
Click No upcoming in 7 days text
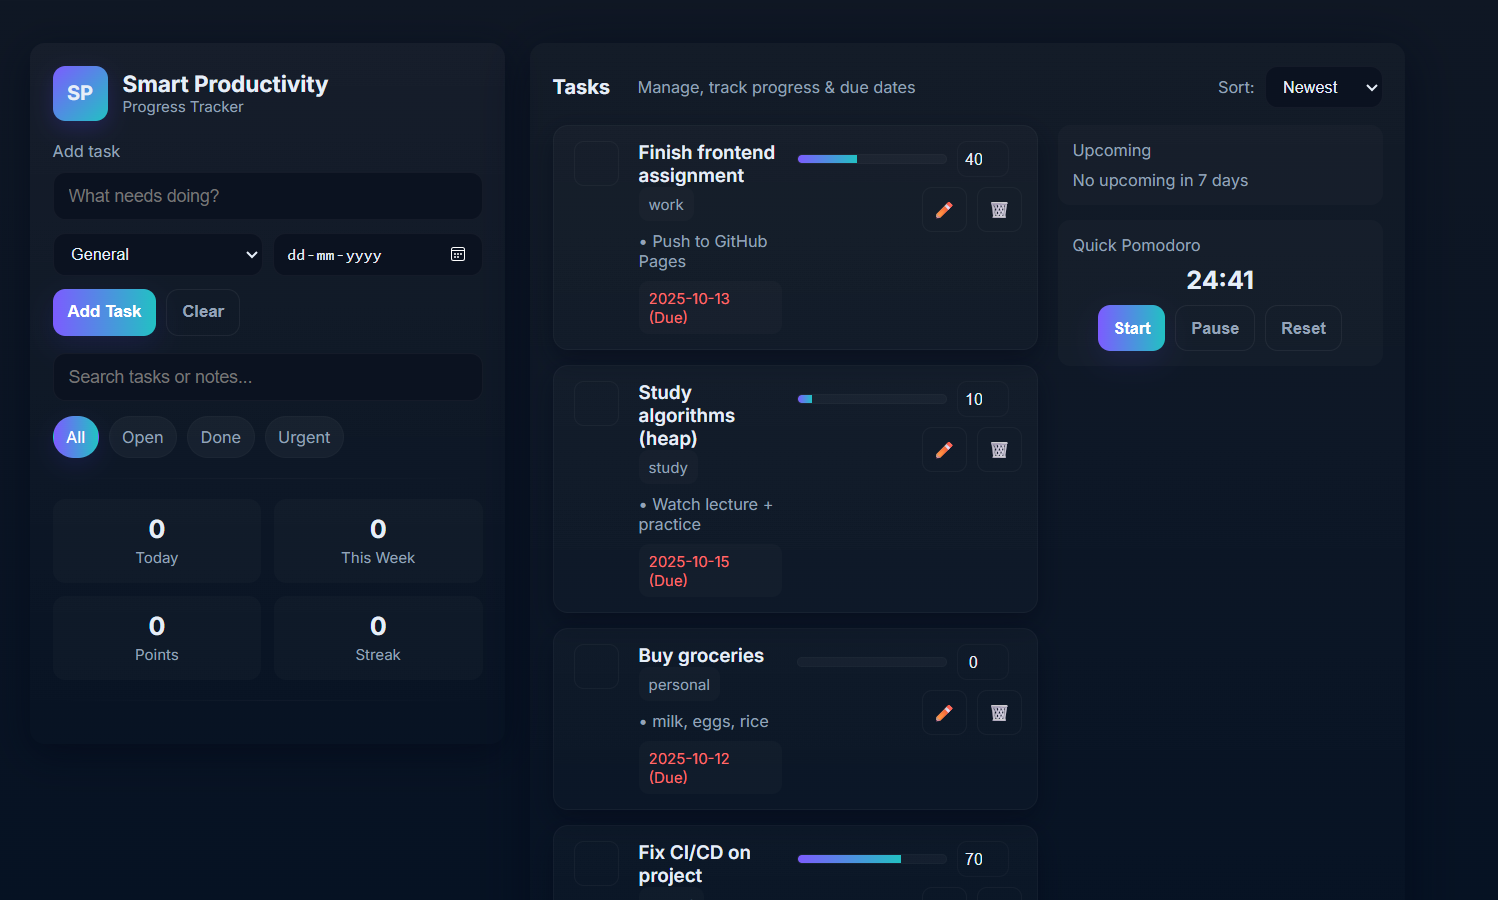[1160, 180]
